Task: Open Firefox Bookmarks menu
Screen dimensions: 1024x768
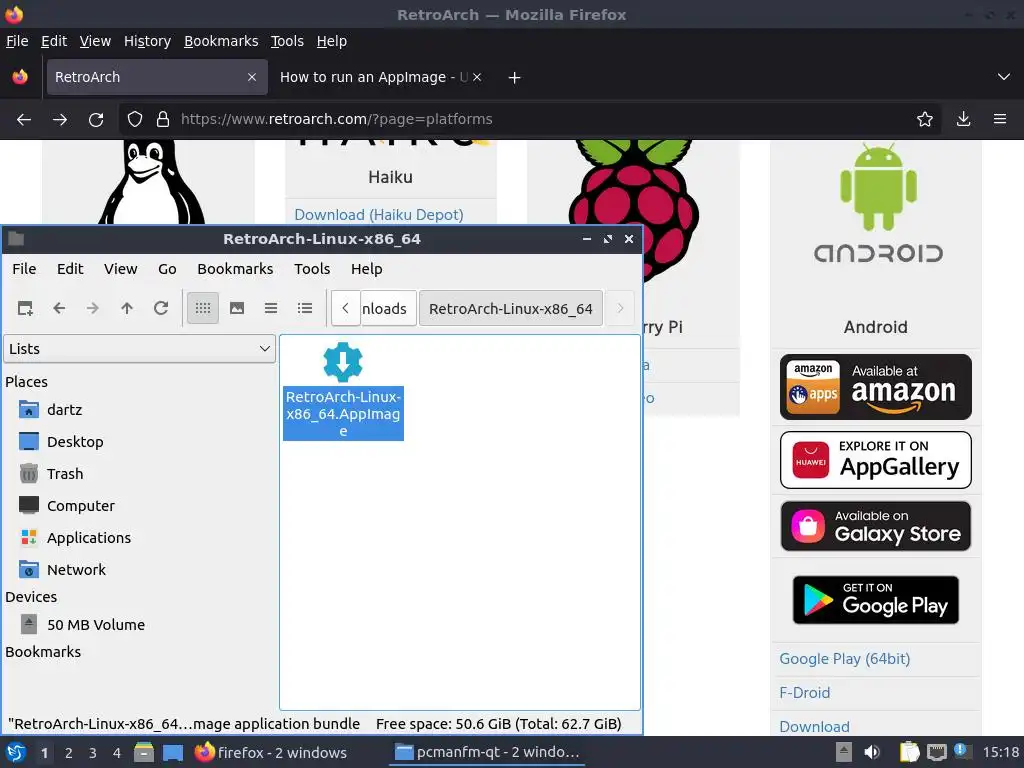Action: pyautogui.click(x=221, y=41)
